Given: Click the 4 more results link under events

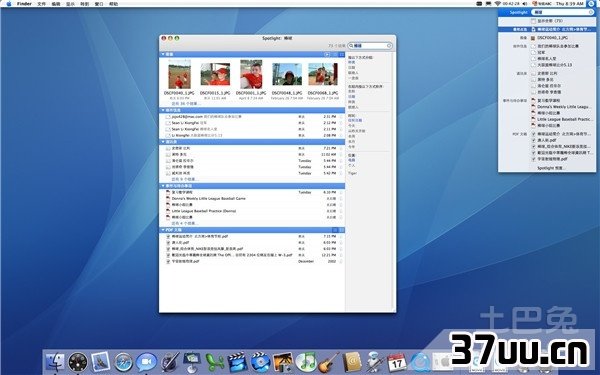Looking at the screenshot, I should 184,223.
